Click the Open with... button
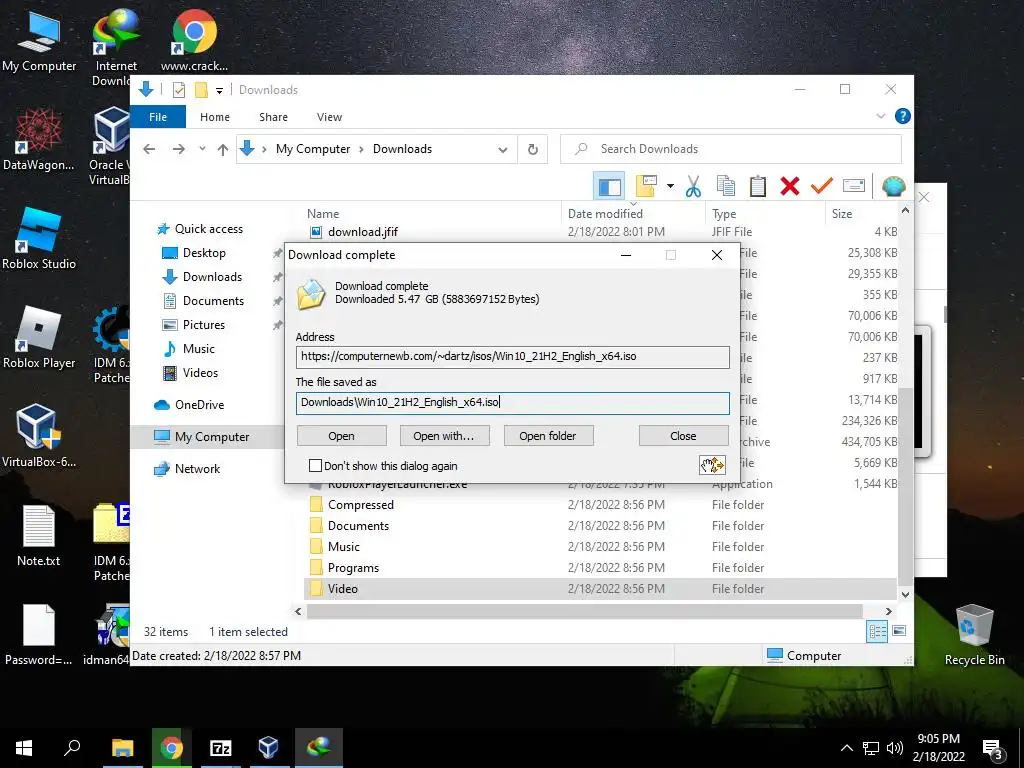Viewport: 1024px width, 768px height. pos(443,436)
